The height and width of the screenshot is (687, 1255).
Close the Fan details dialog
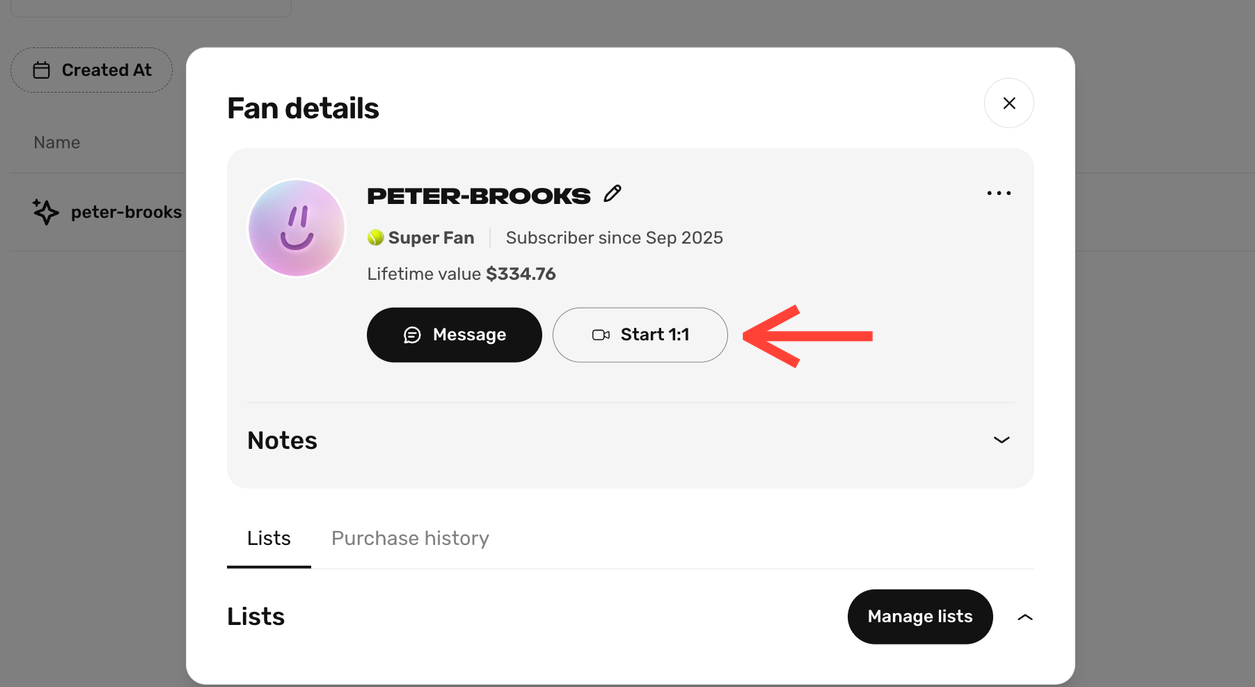click(1009, 103)
